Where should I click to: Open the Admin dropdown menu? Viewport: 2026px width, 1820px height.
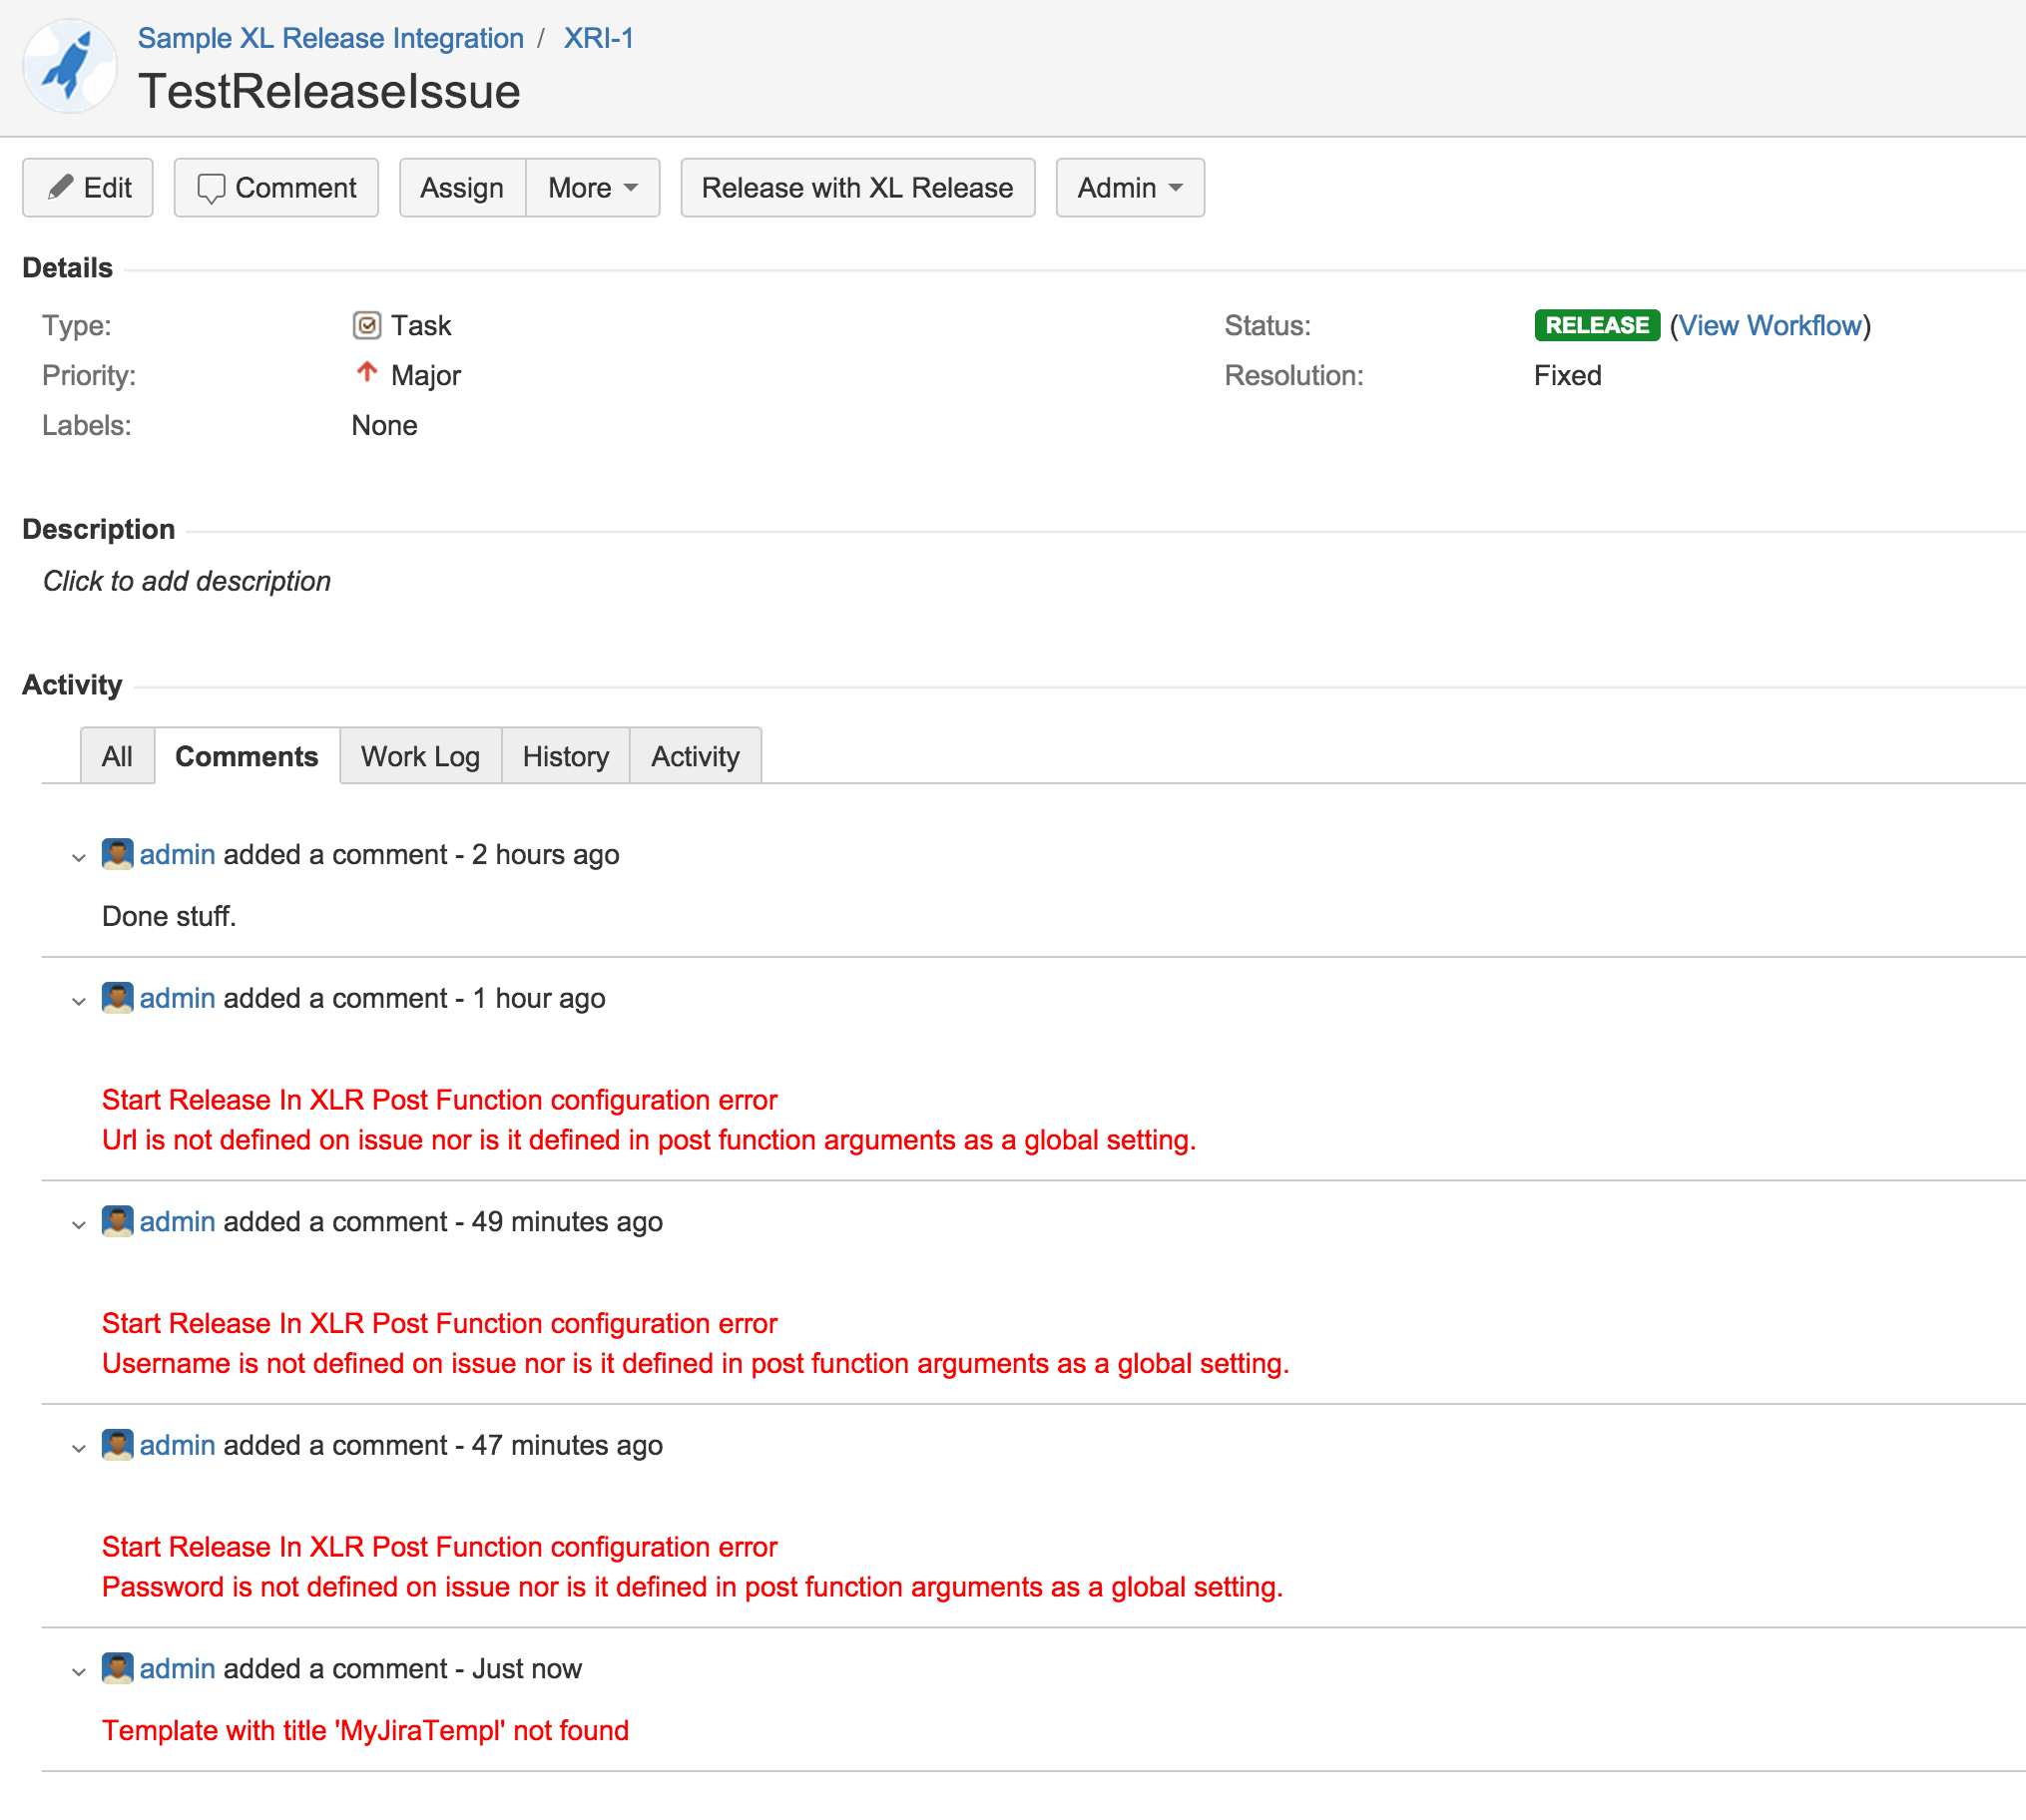click(x=1129, y=187)
